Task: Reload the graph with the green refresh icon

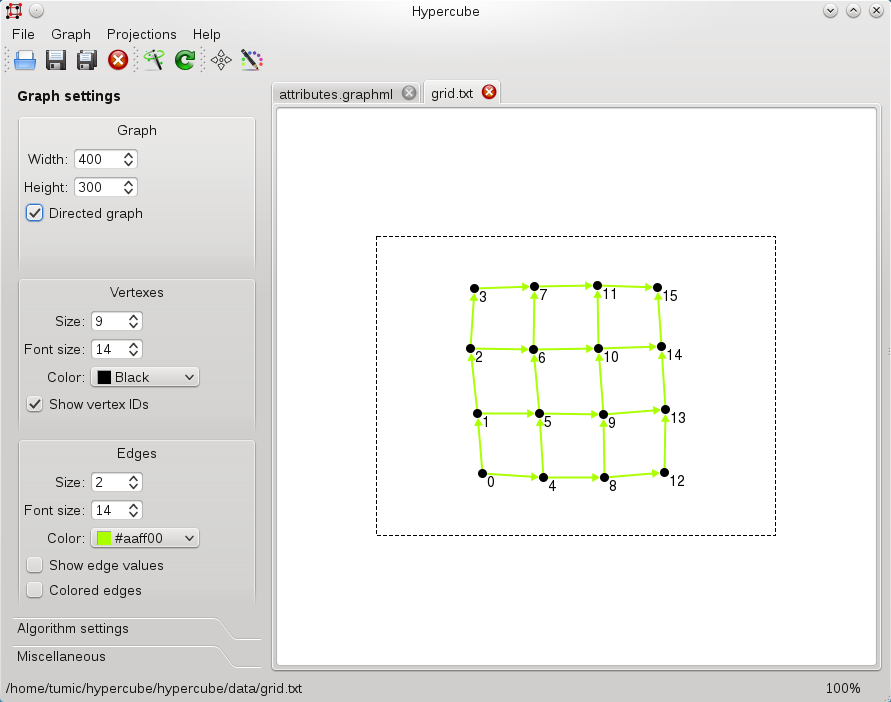Action: coord(184,60)
